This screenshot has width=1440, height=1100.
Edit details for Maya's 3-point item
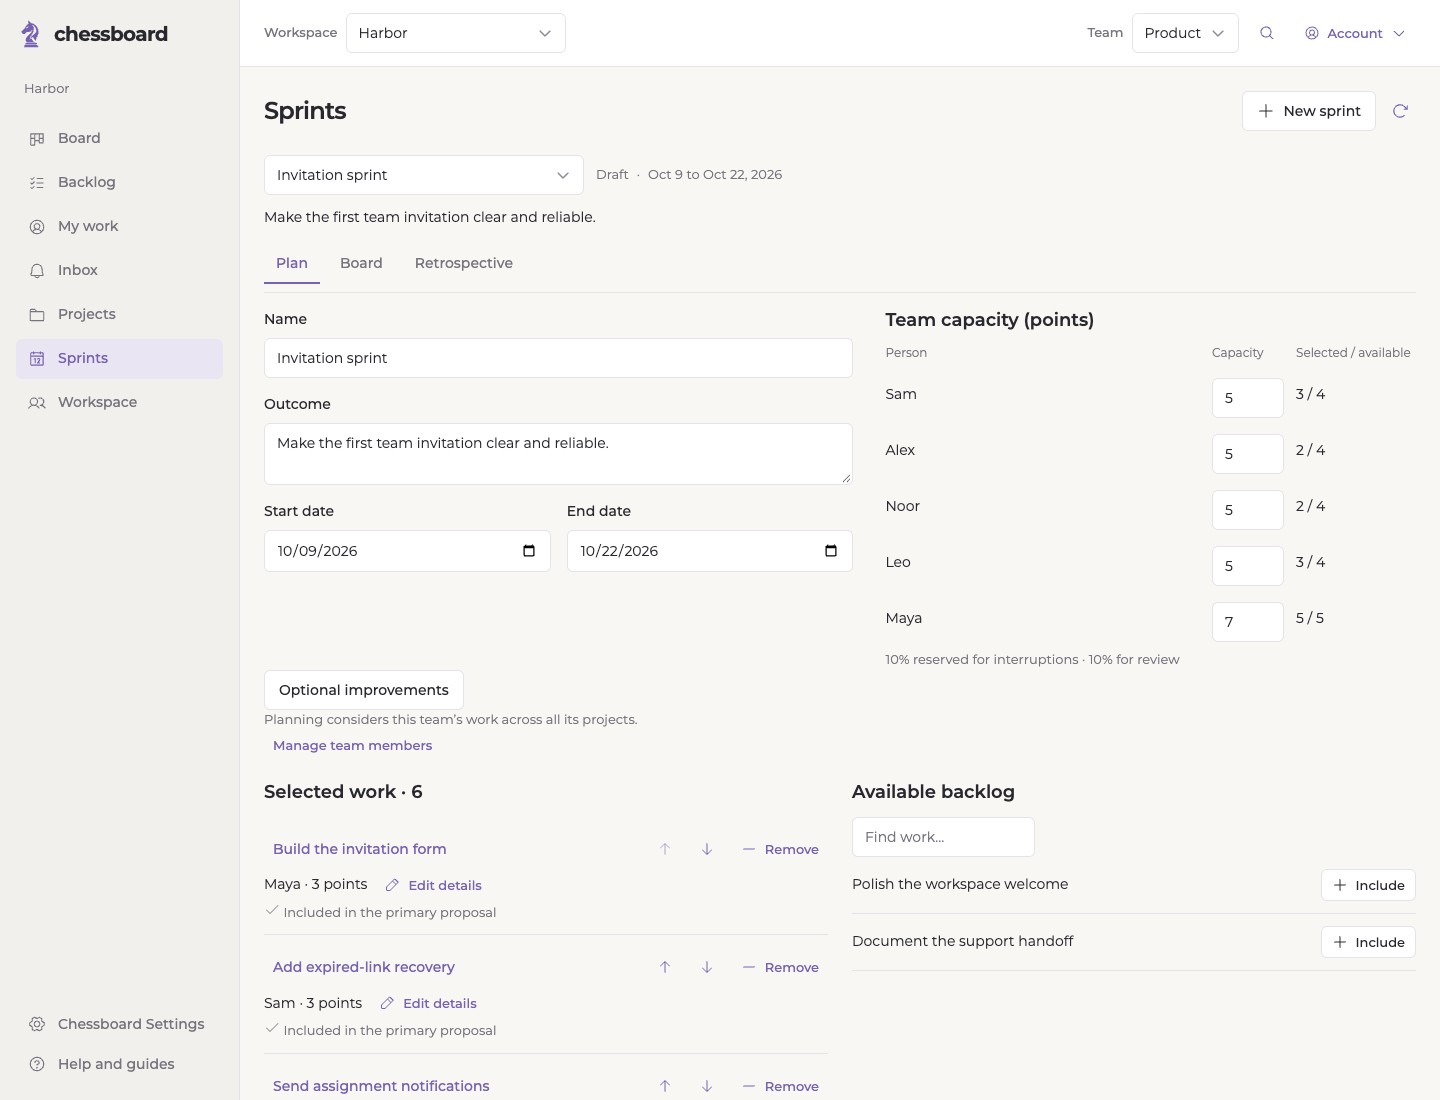(x=434, y=885)
